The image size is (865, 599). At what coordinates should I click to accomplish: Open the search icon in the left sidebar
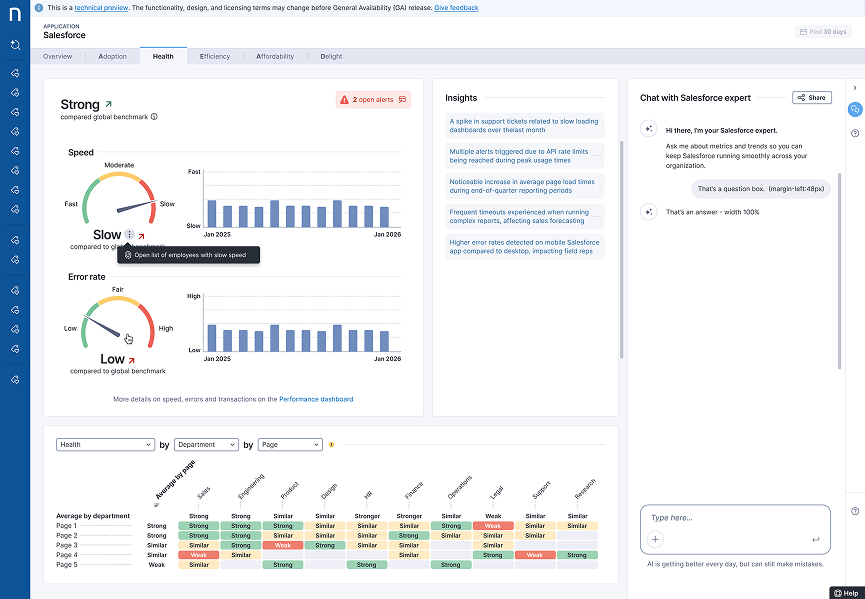(x=15, y=45)
